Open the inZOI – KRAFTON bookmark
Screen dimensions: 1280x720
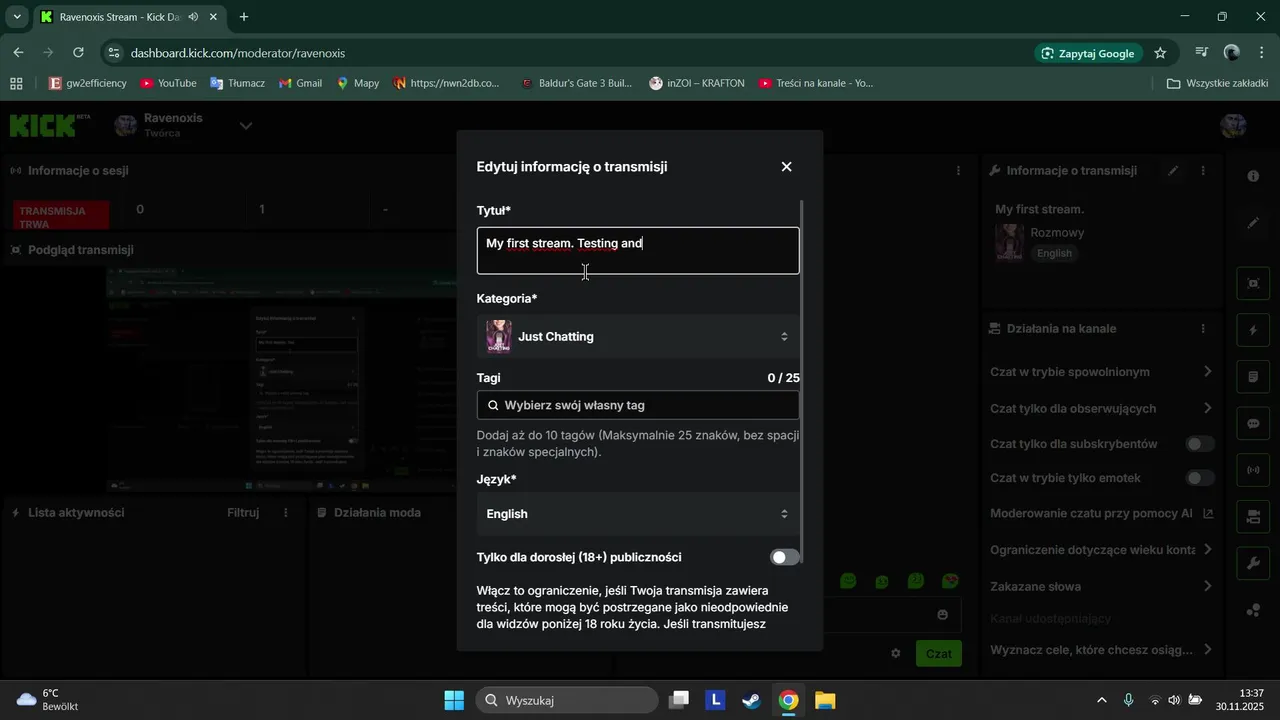(x=697, y=83)
